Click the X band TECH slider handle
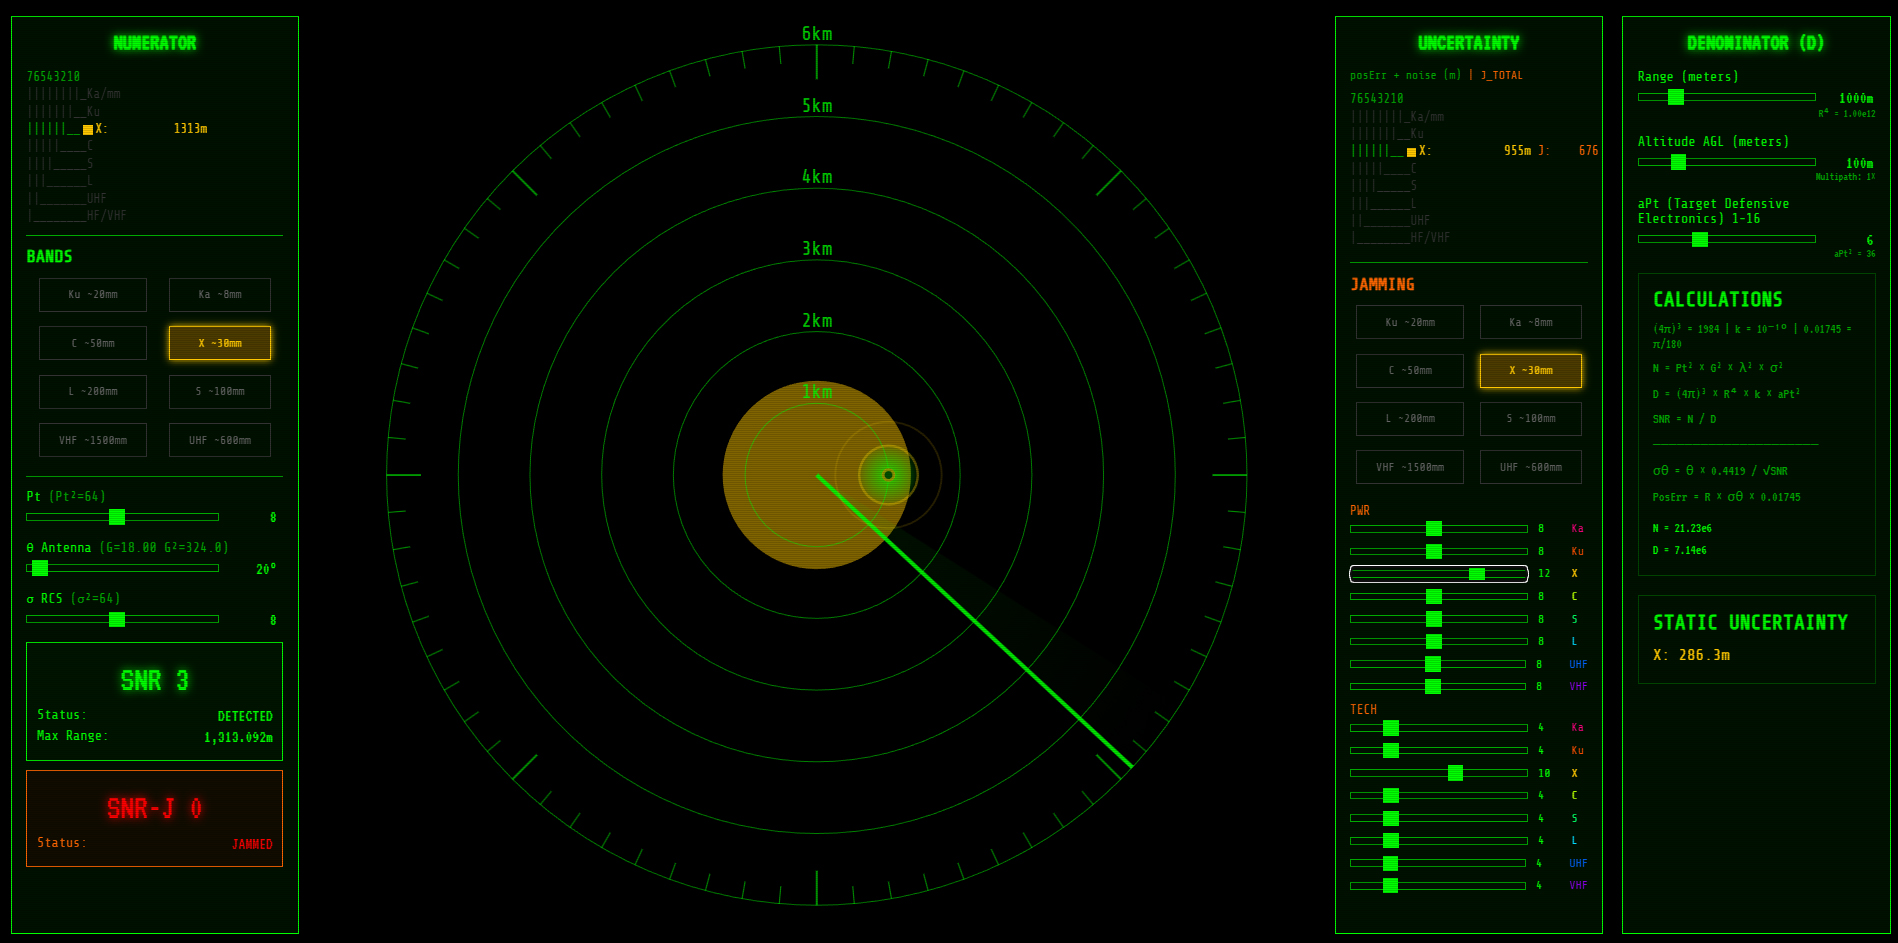The image size is (1898, 943). click(1455, 773)
